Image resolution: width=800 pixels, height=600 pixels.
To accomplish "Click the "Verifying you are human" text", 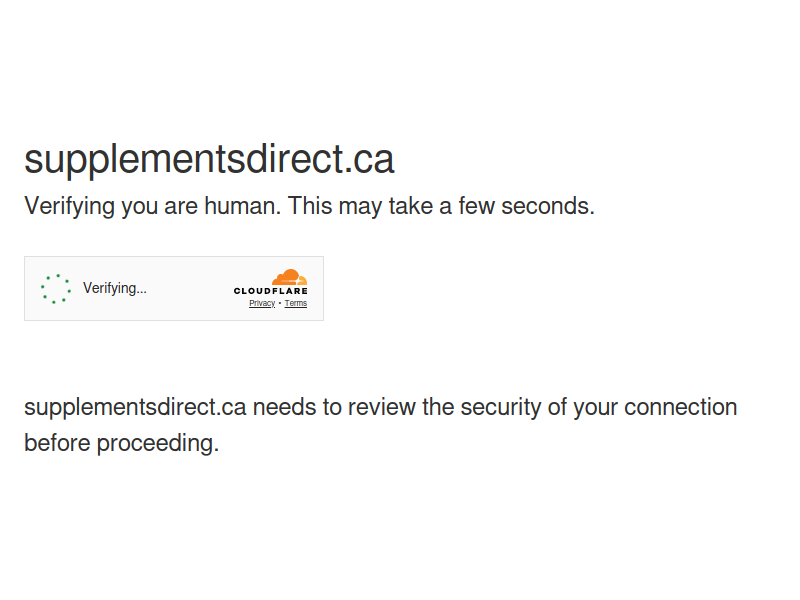I will (152, 206).
